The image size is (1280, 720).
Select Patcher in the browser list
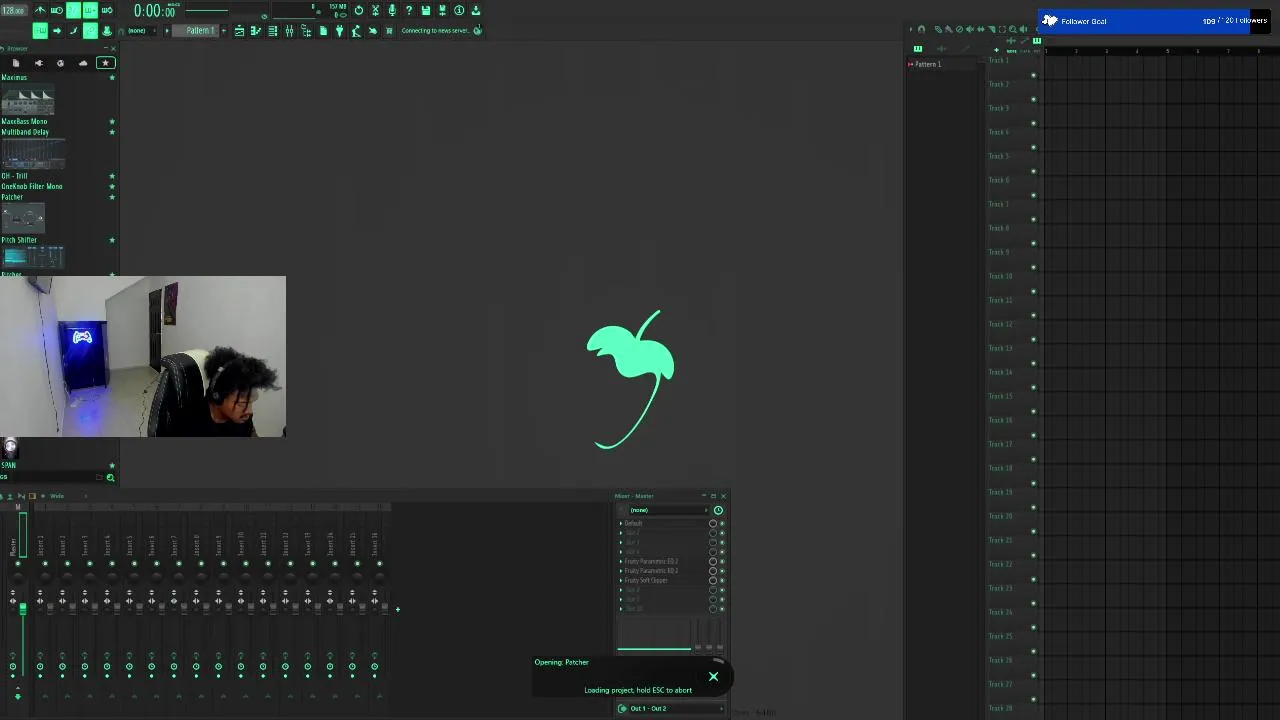(x=12, y=197)
